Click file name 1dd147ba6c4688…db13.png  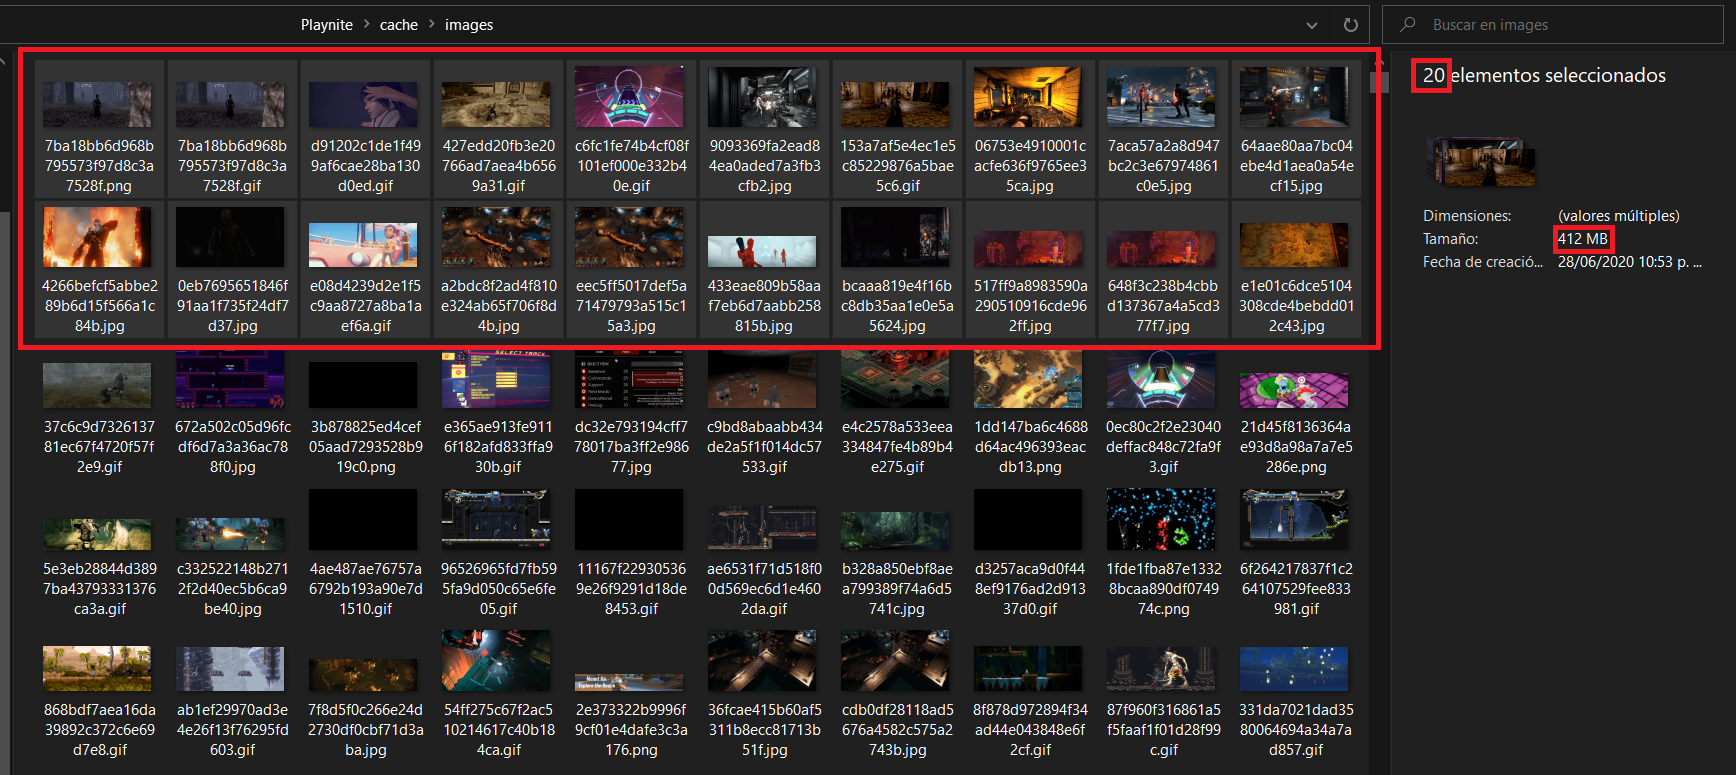[x=1030, y=447]
